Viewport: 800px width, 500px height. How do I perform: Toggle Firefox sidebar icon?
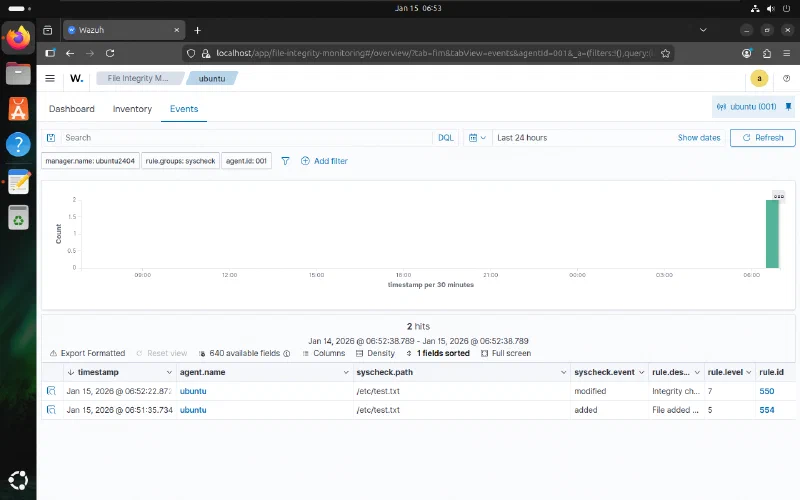click(x=50, y=53)
